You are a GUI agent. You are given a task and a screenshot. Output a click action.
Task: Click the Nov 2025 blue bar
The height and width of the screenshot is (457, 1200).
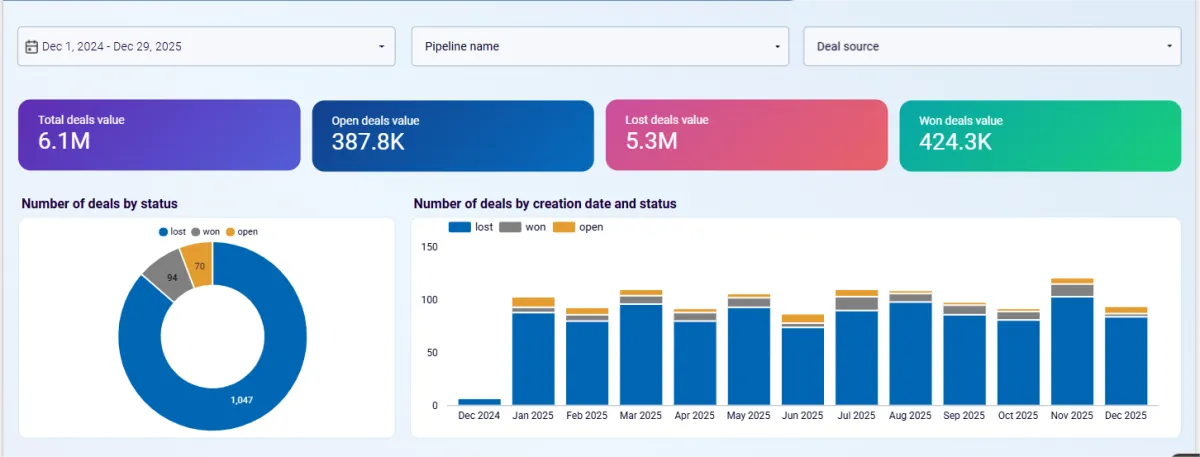[x=1072, y=350]
